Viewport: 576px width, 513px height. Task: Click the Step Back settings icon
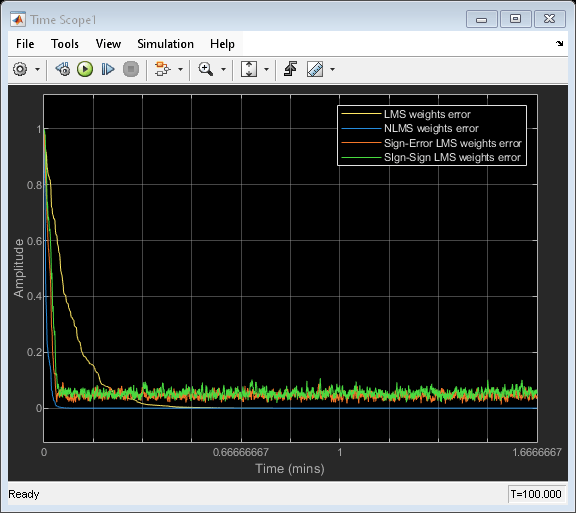(x=63, y=69)
